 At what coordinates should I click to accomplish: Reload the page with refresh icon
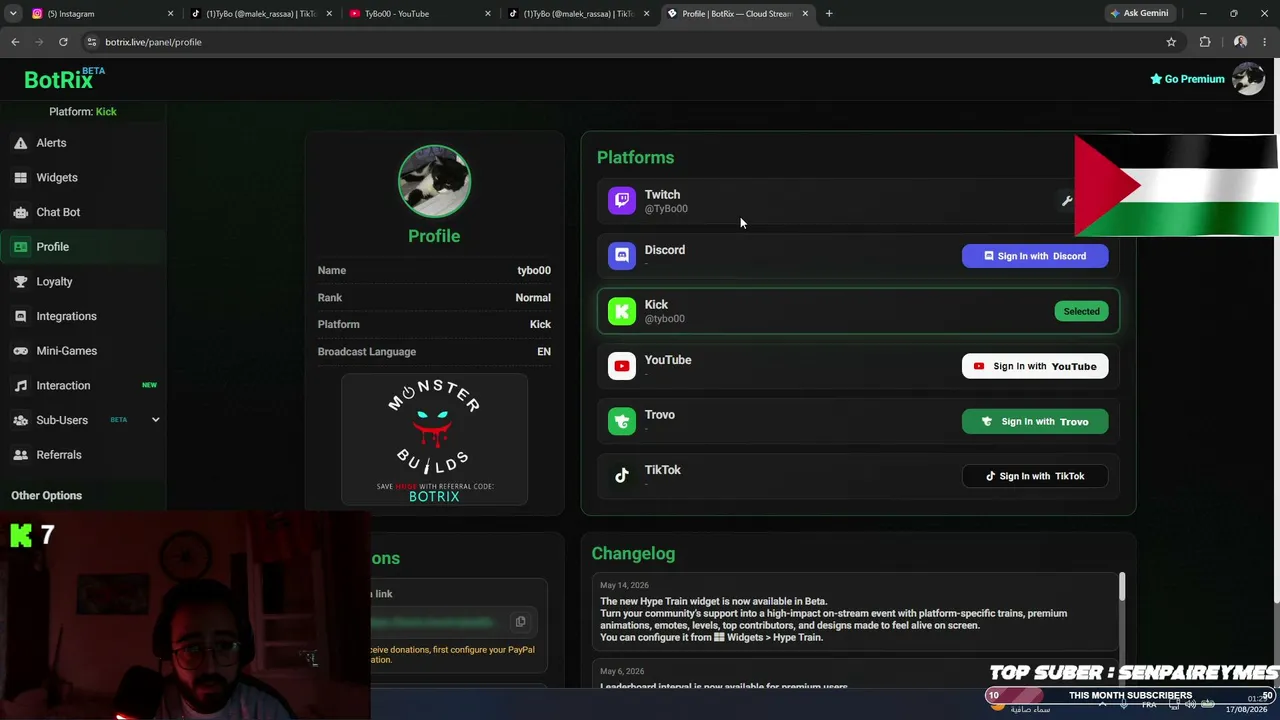click(63, 42)
